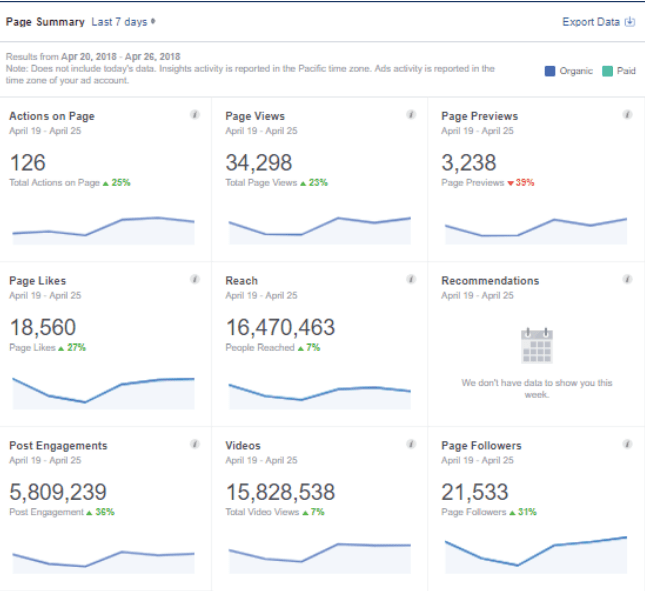Click the green Paid legend swatch
645x591 pixels.
click(607, 71)
